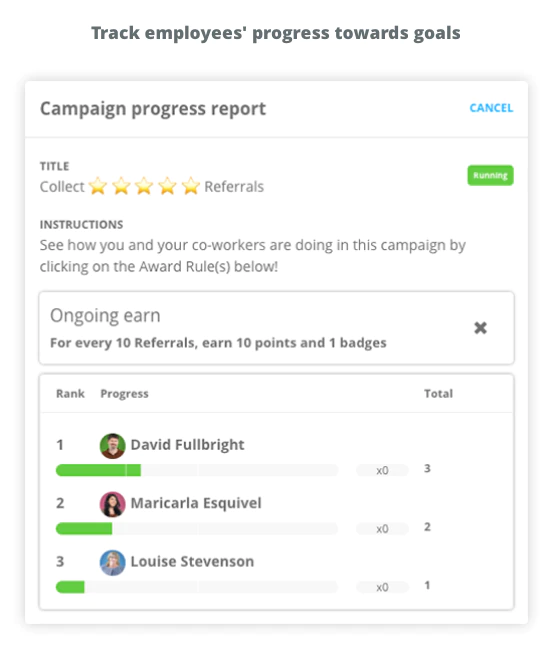Click Louise Stevenson's progress bar
Screen dimensions: 553x647
197,587
